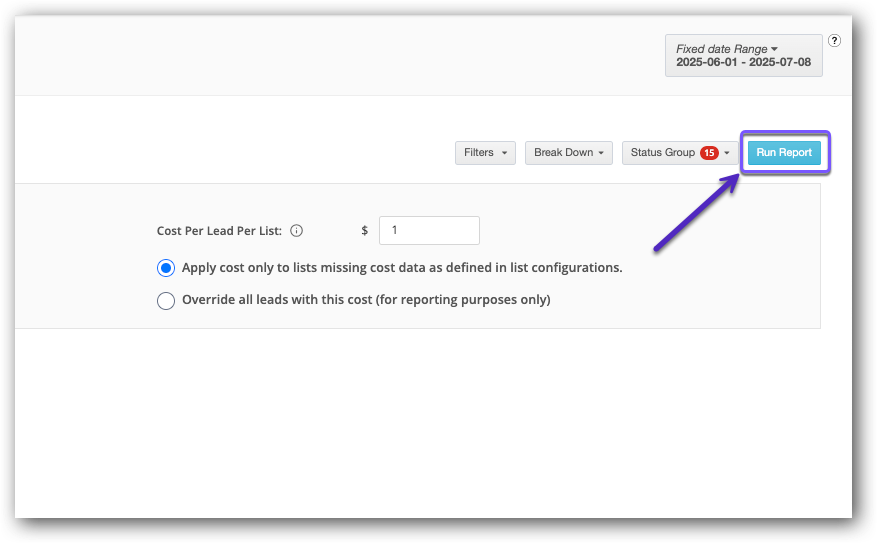Click the small arrow after Status Group badge
877x543 pixels.
727,153
